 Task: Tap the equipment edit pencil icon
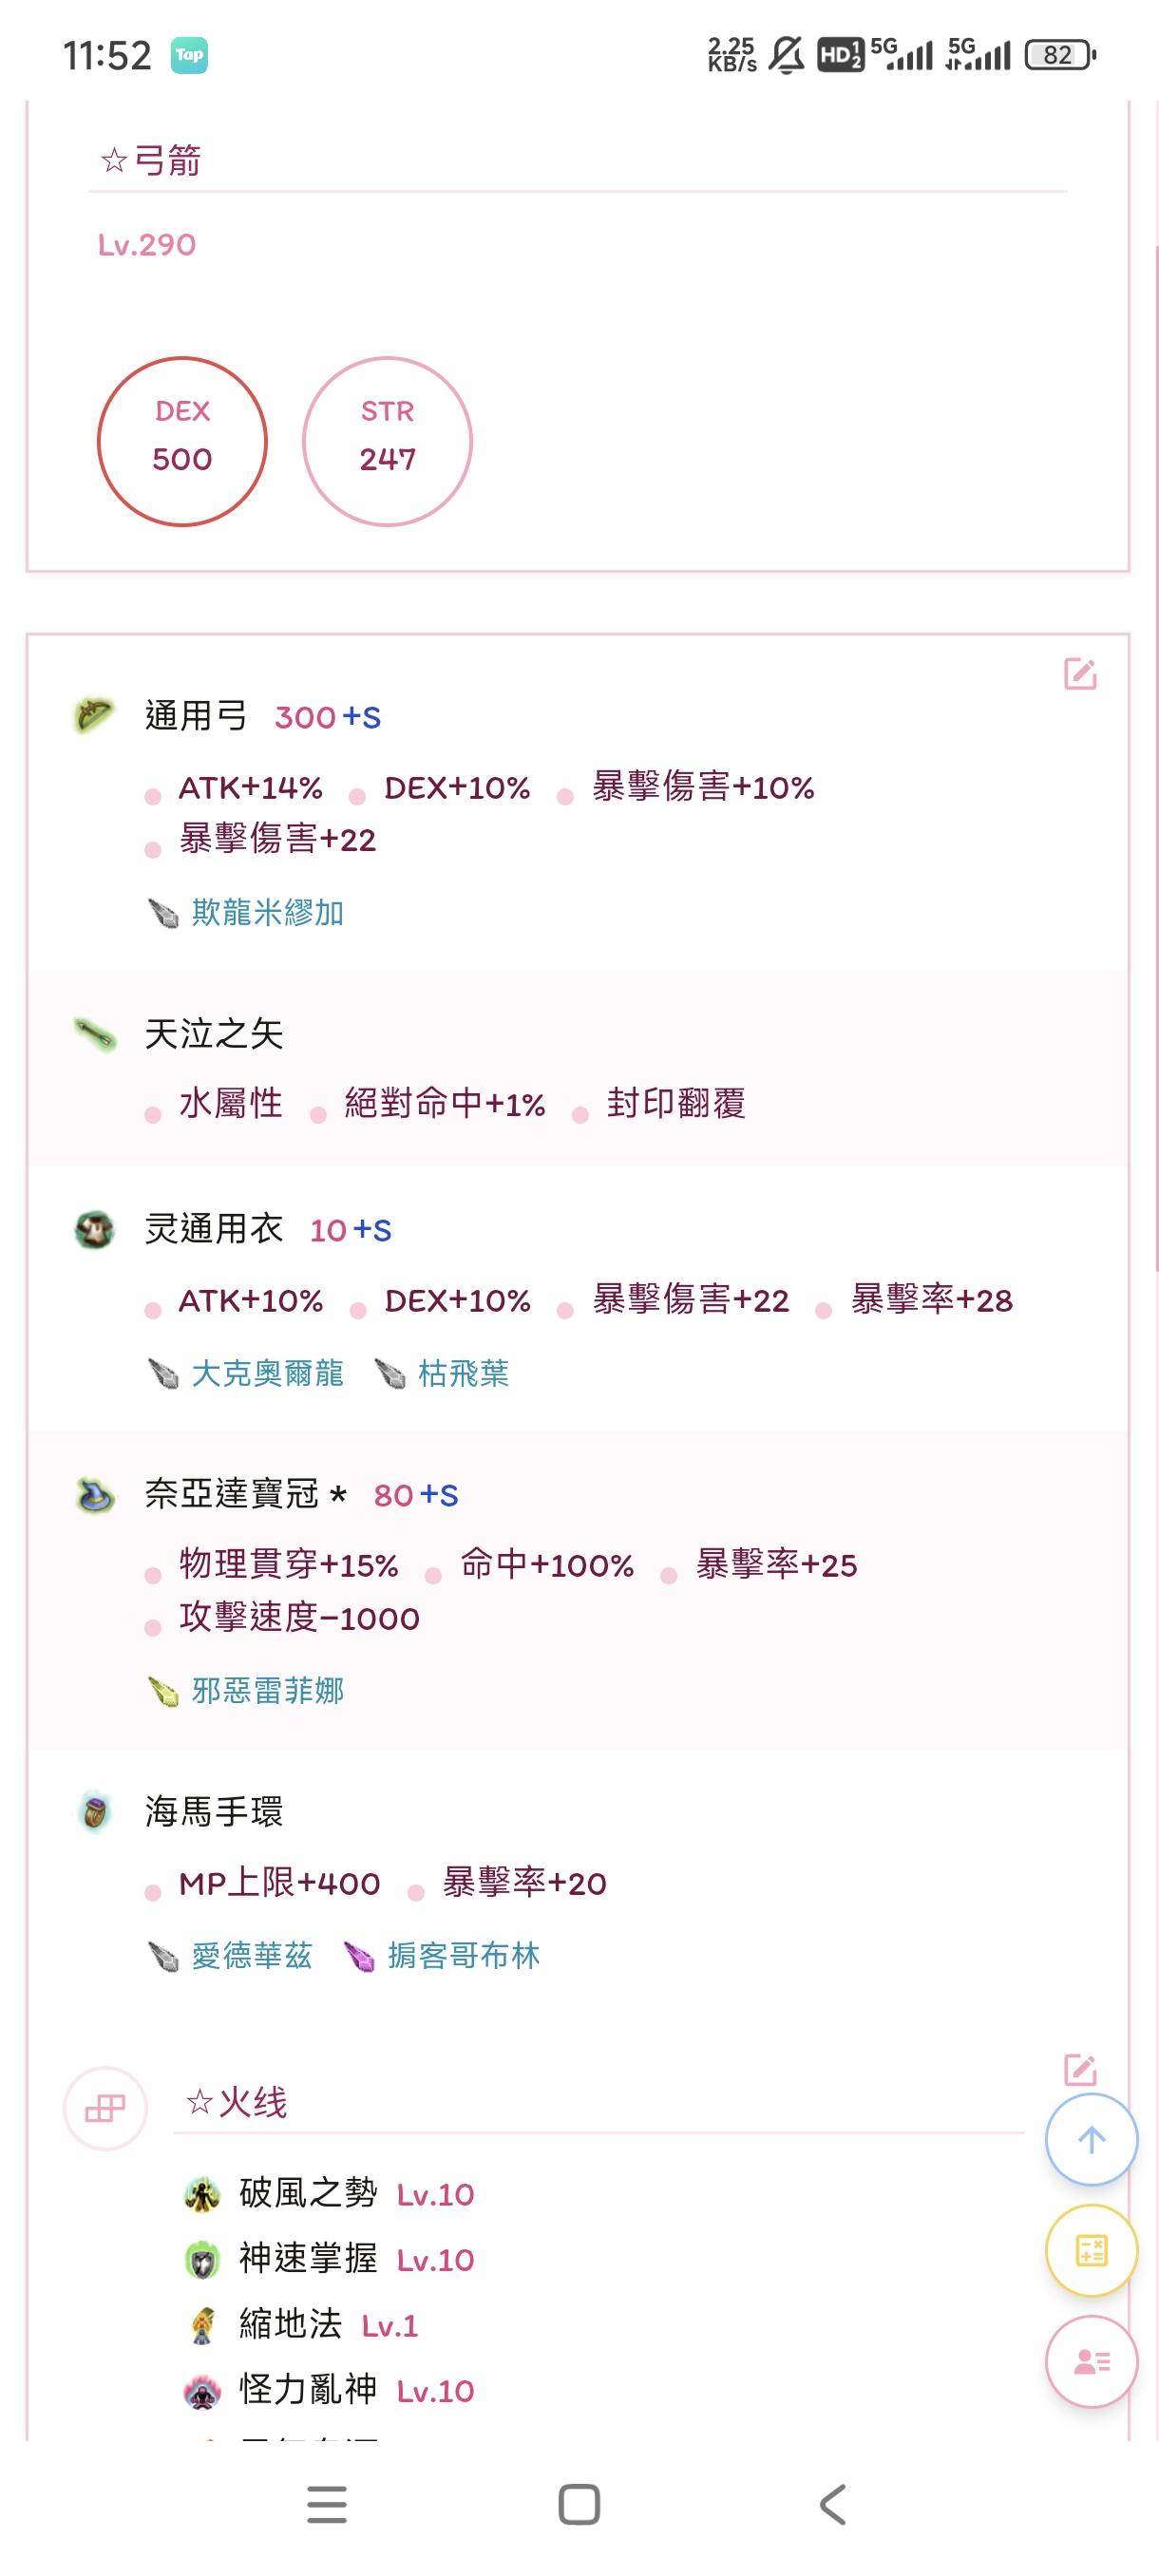[1080, 674]
